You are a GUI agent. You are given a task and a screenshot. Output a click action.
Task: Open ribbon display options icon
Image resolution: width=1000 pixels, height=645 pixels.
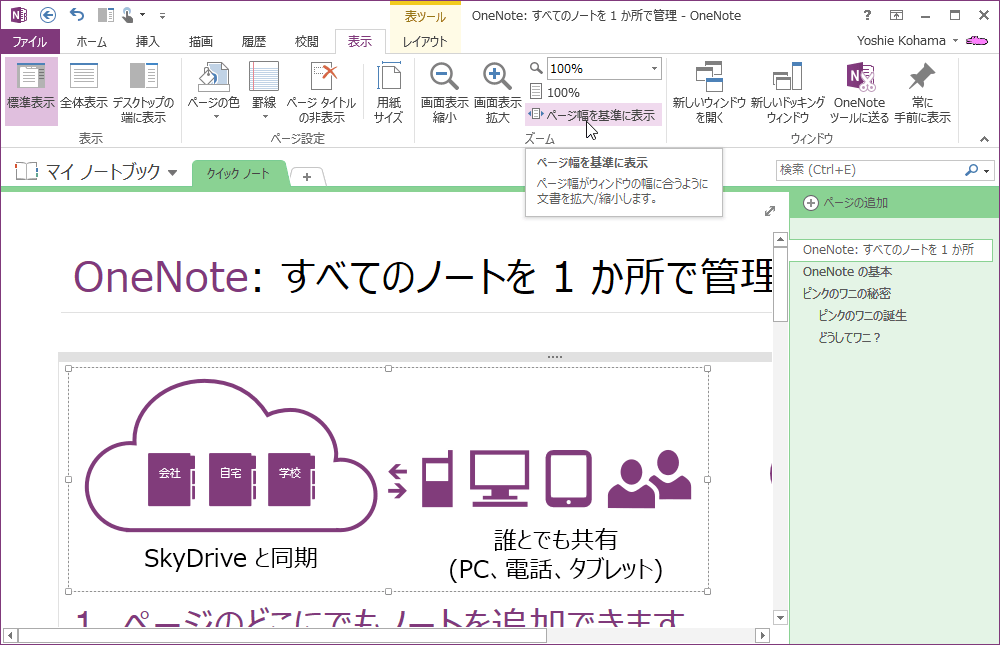[x=897, y=15]
